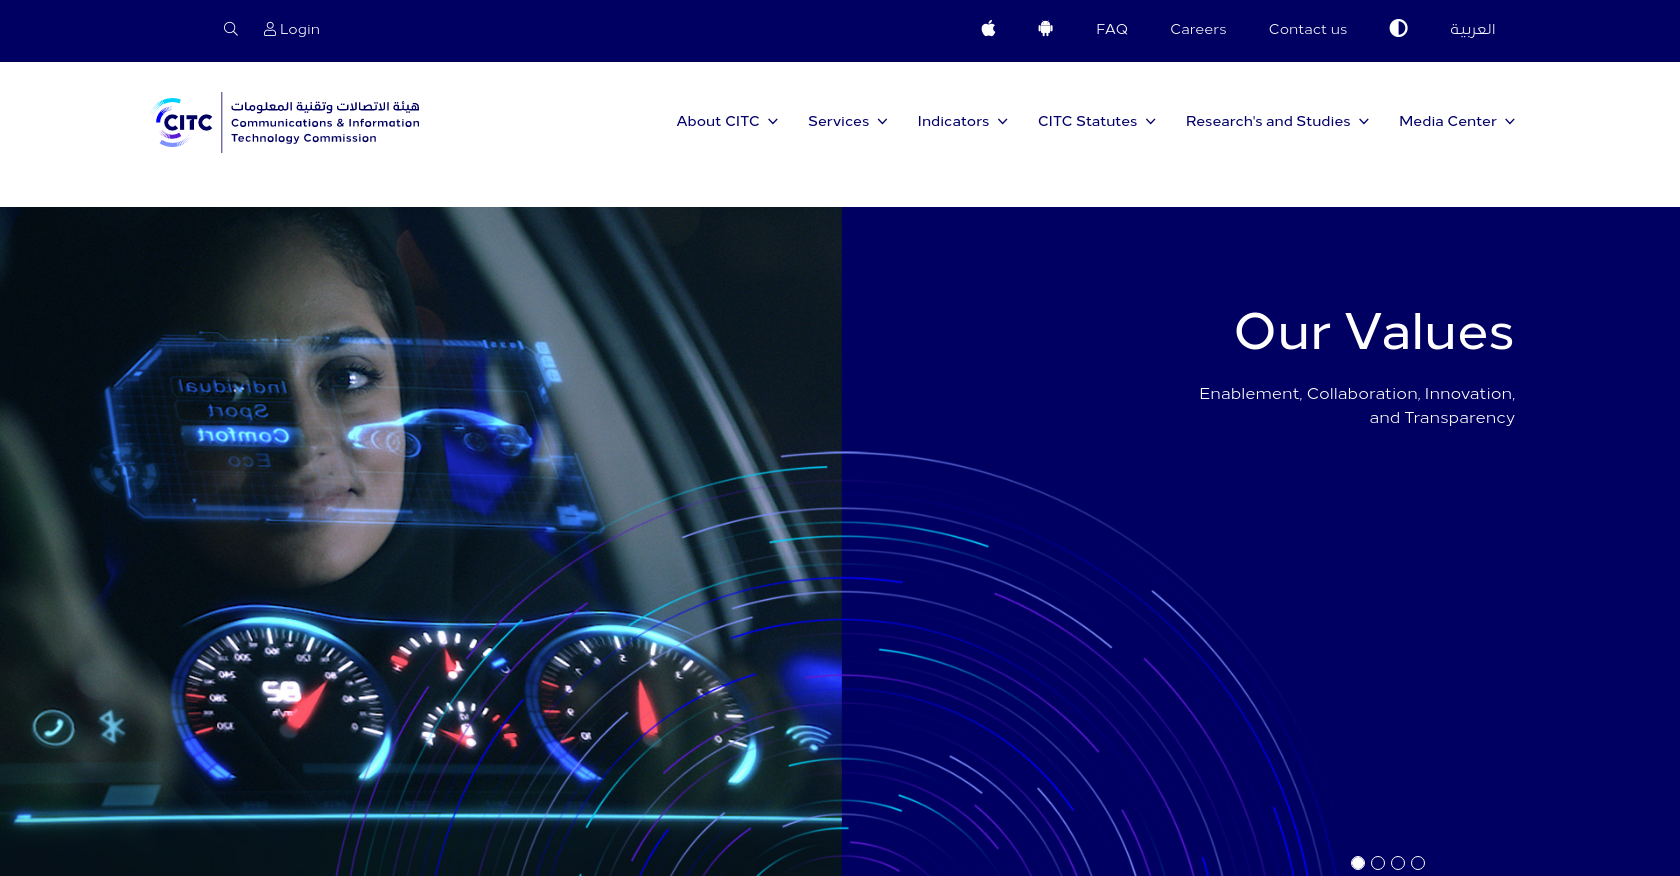Screen dimensions: 1680x876
Task: Click the Login text link
Action: tap(300, 29)
